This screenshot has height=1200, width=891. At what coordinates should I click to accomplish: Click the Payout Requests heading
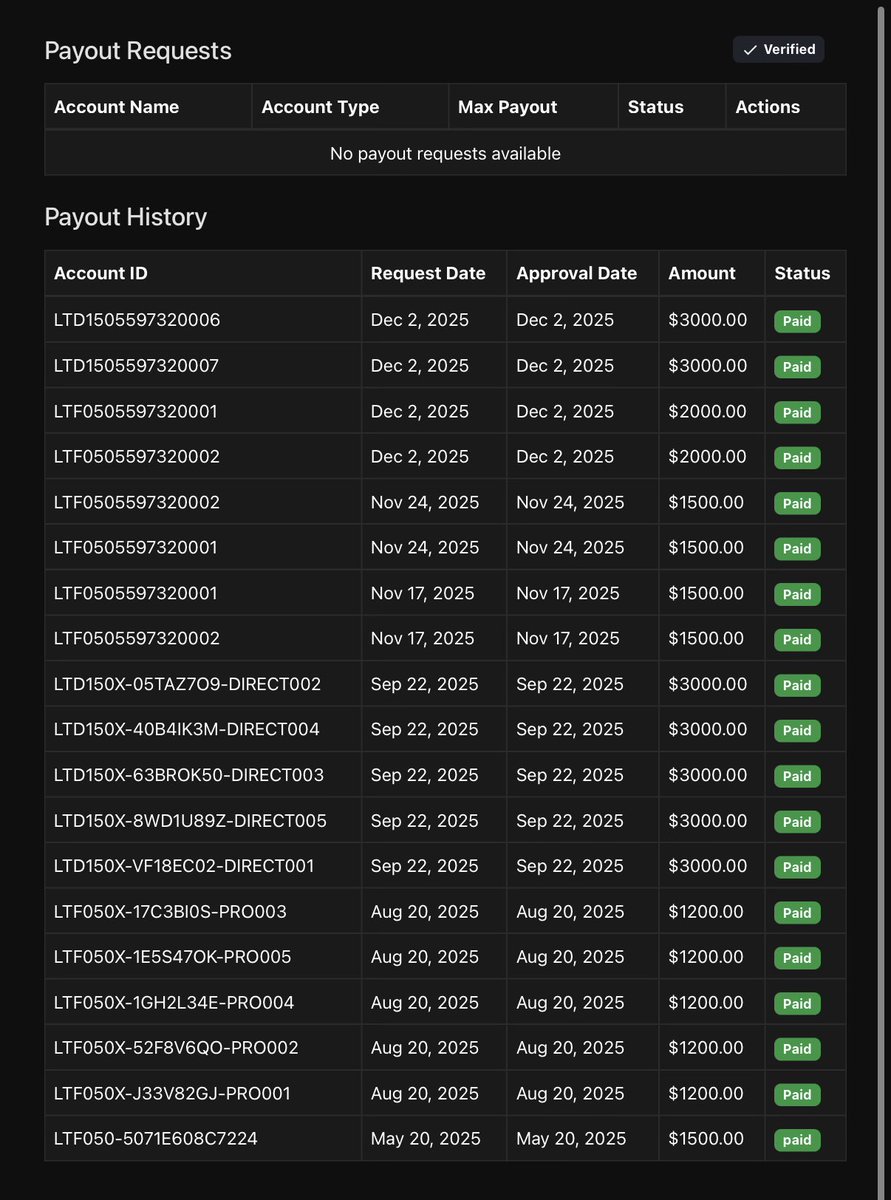coord(138,51)
